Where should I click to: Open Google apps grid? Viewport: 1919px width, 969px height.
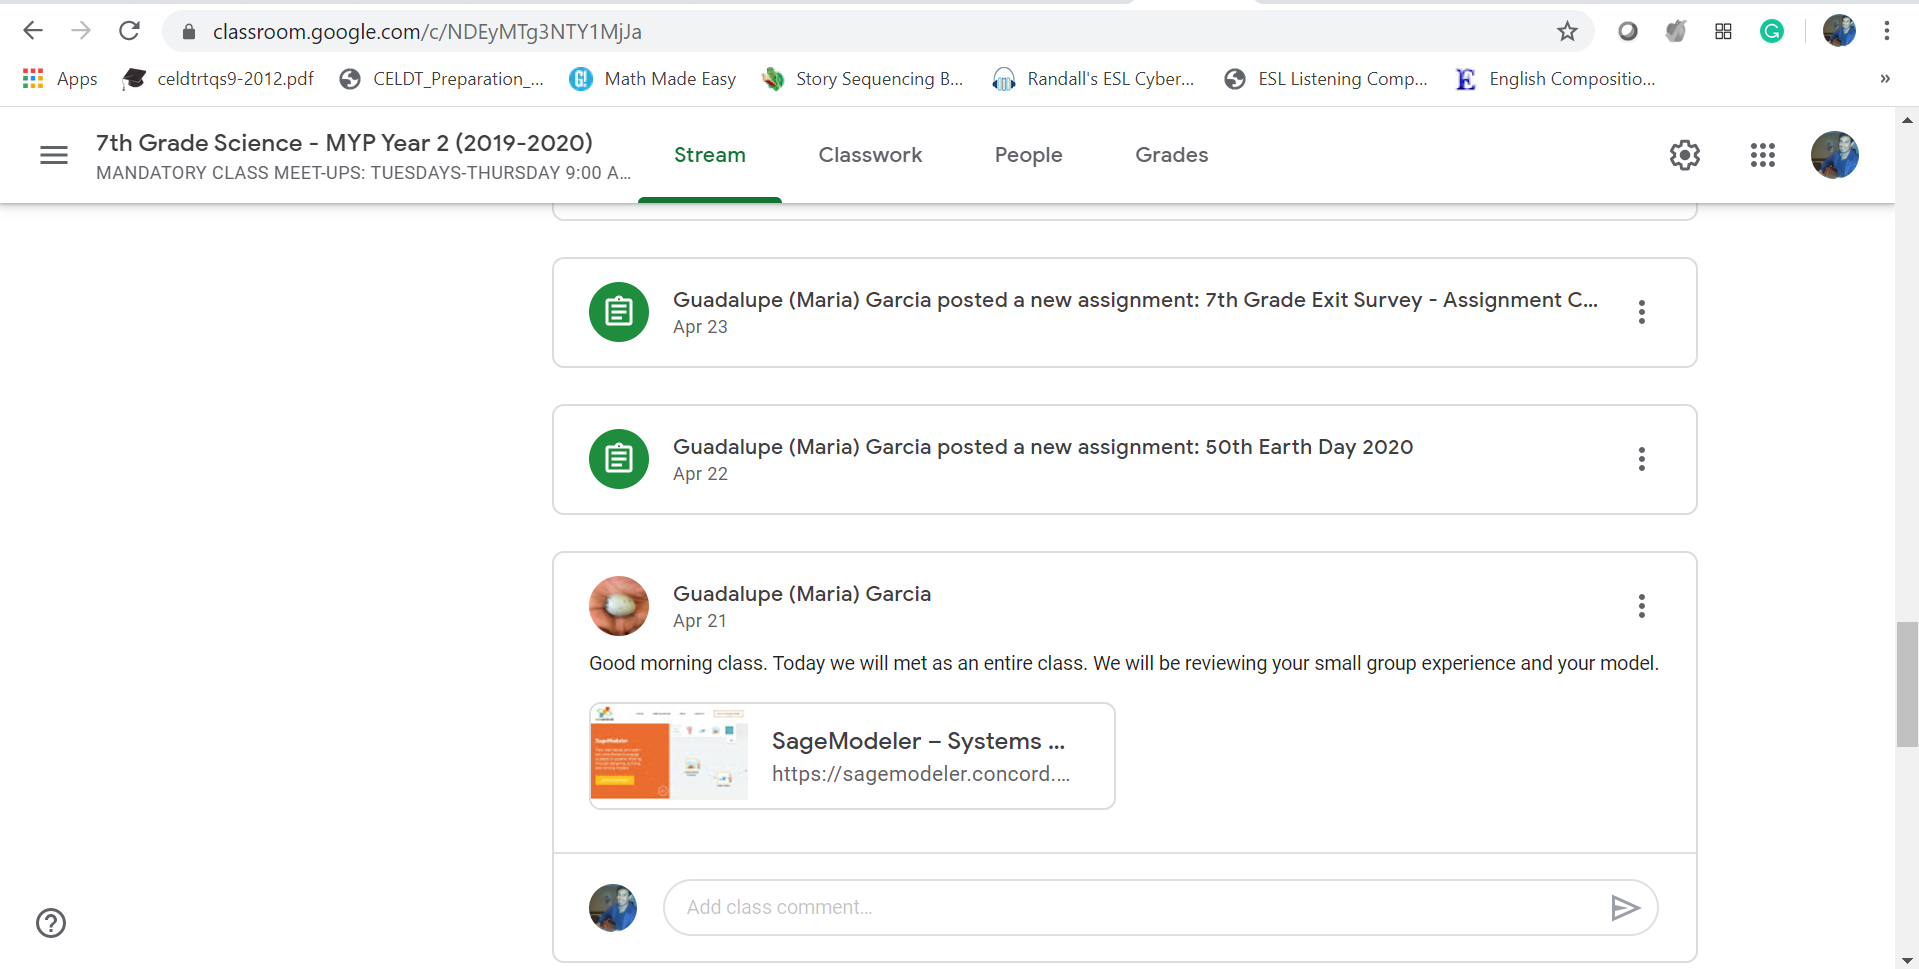pyautogui.click(x=1762, y=155)
